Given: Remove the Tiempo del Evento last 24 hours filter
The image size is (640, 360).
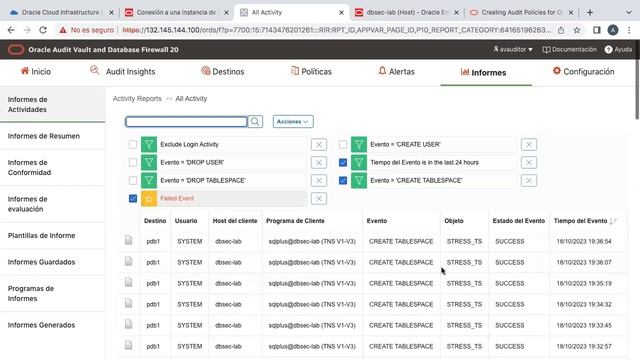Looking at the screenshot, I should click(x=529, y=162).
